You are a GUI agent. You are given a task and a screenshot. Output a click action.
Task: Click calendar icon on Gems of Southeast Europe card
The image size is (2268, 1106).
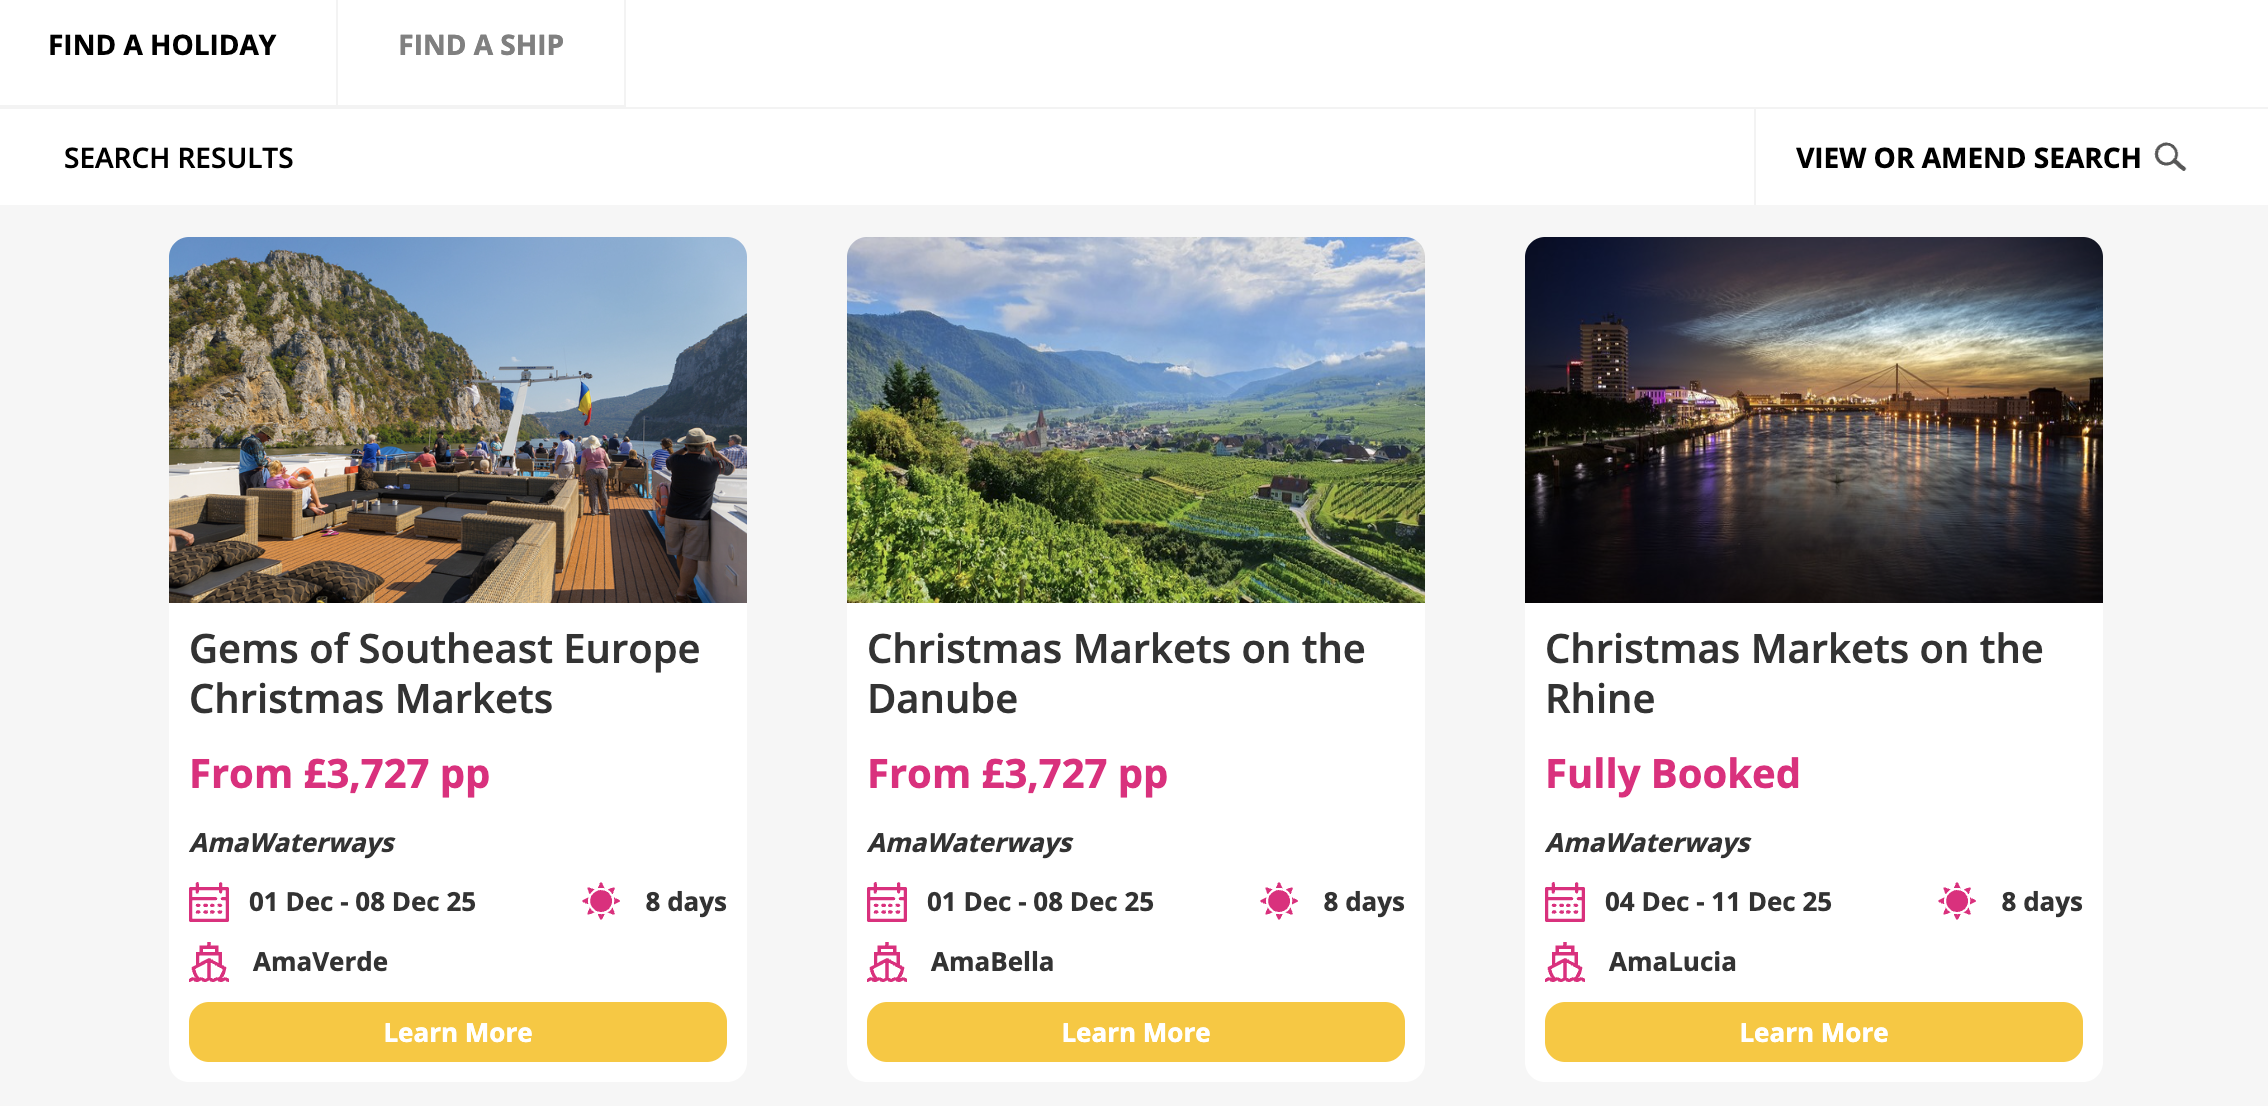[209, 902]
